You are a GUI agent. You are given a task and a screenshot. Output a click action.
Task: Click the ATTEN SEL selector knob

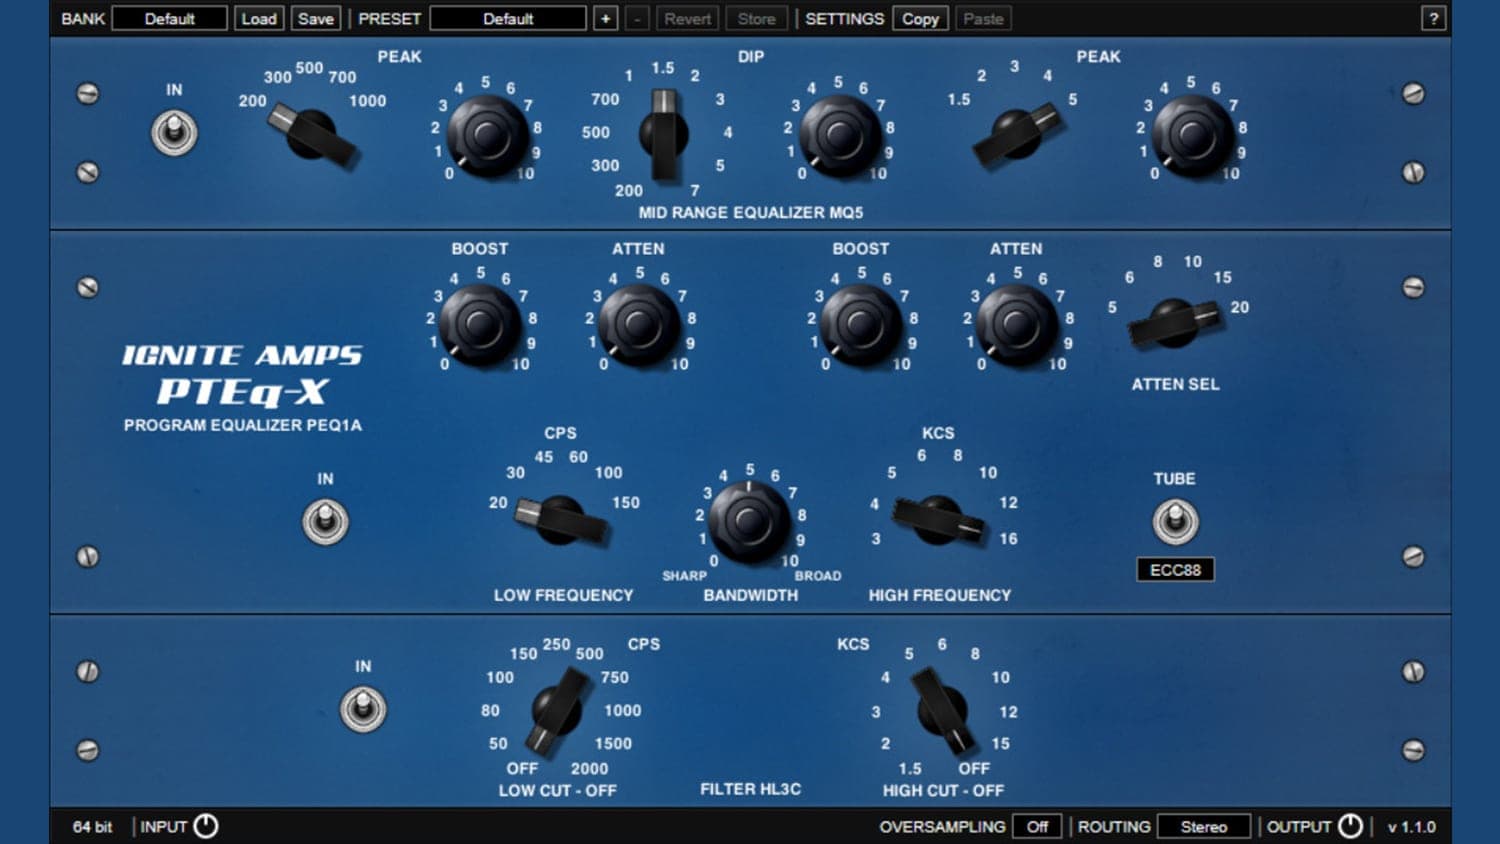click(1175, 323)
